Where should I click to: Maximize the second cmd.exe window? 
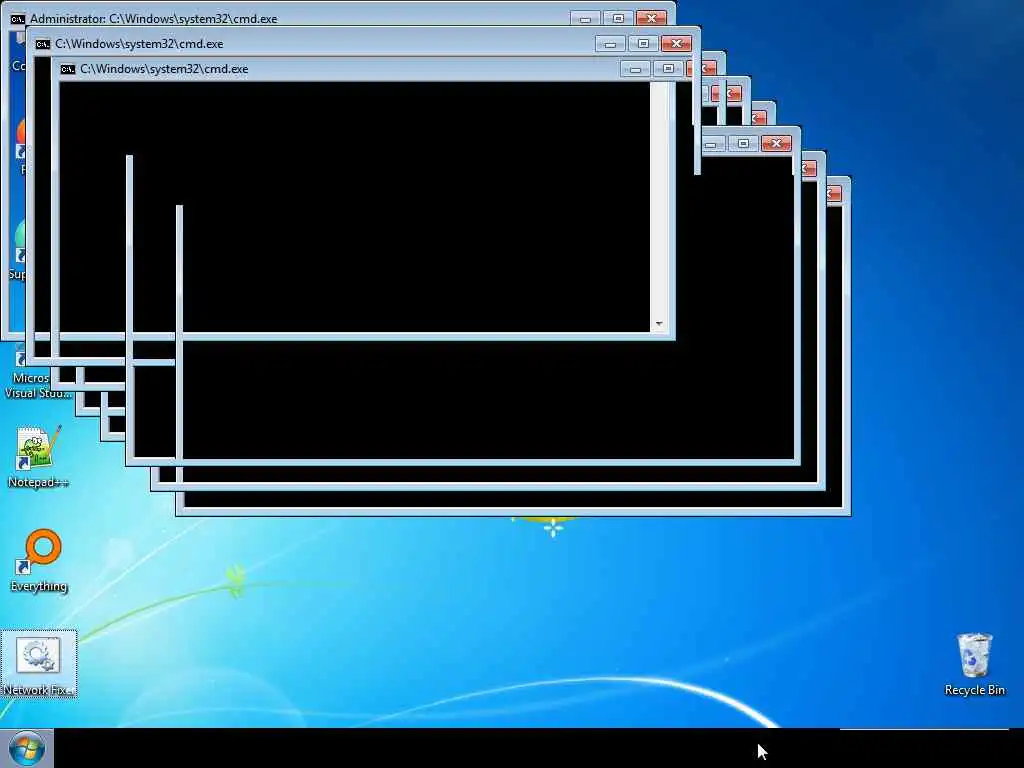[x=643, y=44]
